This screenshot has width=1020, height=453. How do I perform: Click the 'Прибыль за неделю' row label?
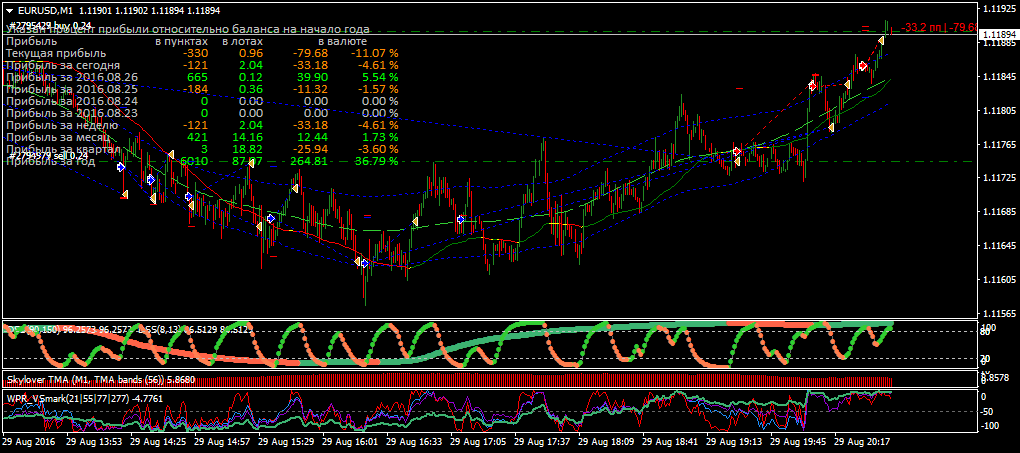60,125
